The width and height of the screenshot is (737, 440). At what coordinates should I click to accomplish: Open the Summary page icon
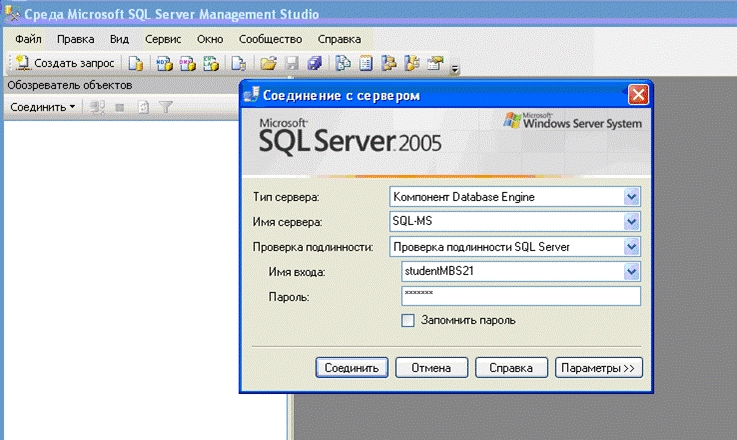[x=366, y=63]
